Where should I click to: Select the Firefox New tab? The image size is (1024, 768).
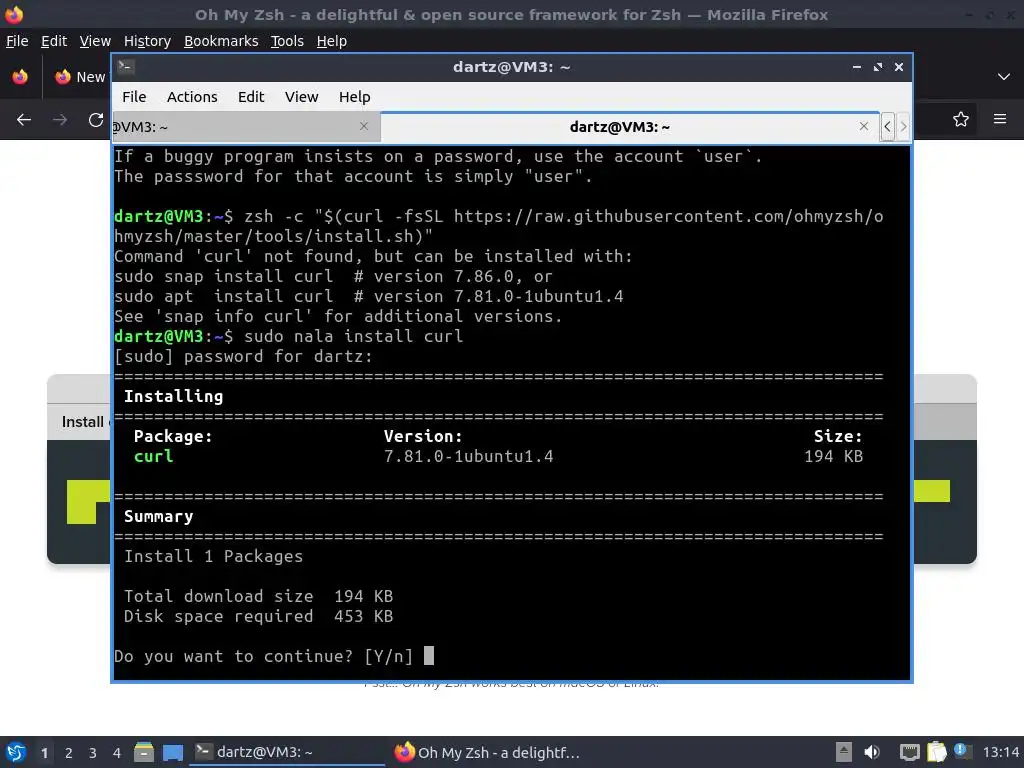point(80,77)
